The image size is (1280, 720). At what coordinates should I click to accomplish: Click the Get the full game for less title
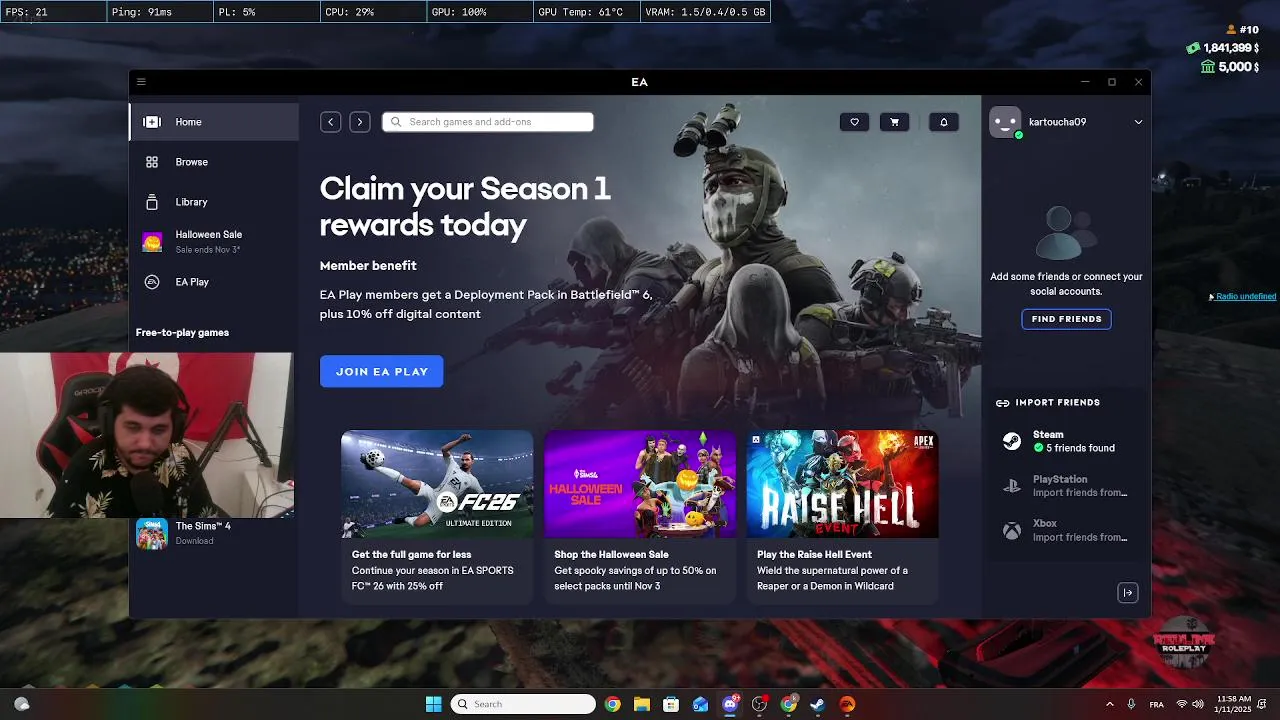point(411,554)
